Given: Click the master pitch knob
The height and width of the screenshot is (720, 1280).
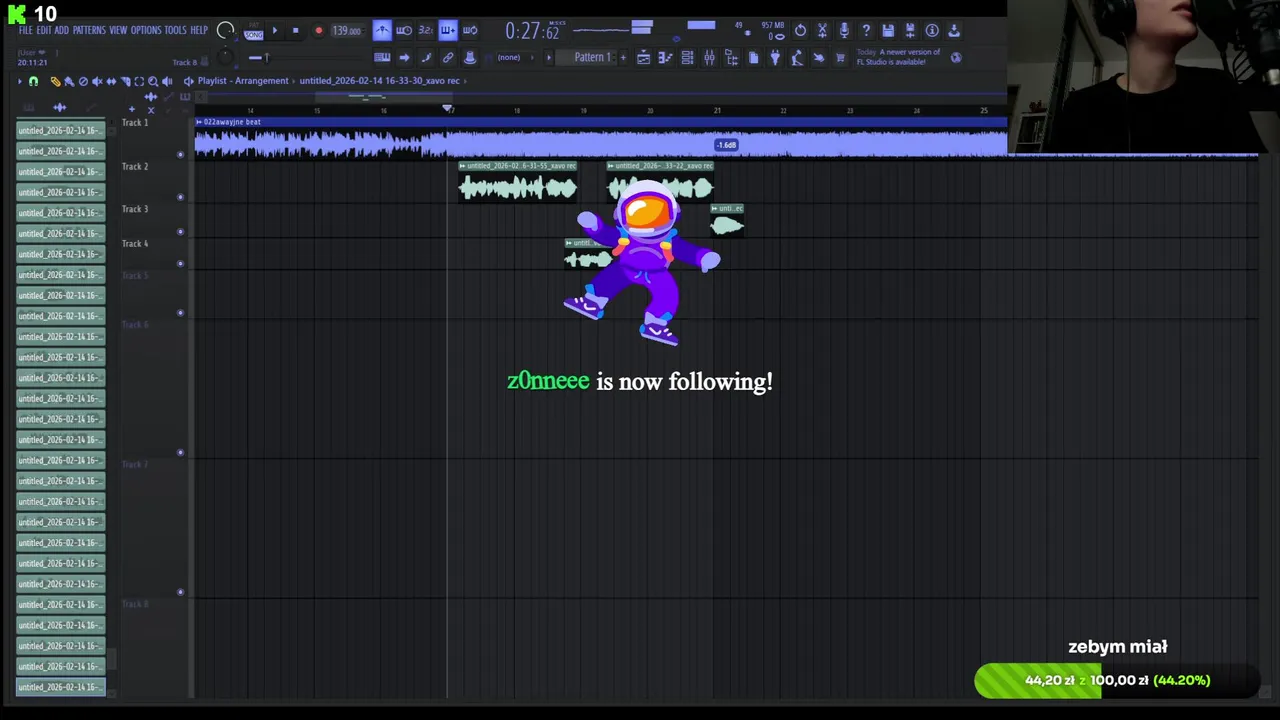Looking at the screenshot, I should tap(225, 57).
